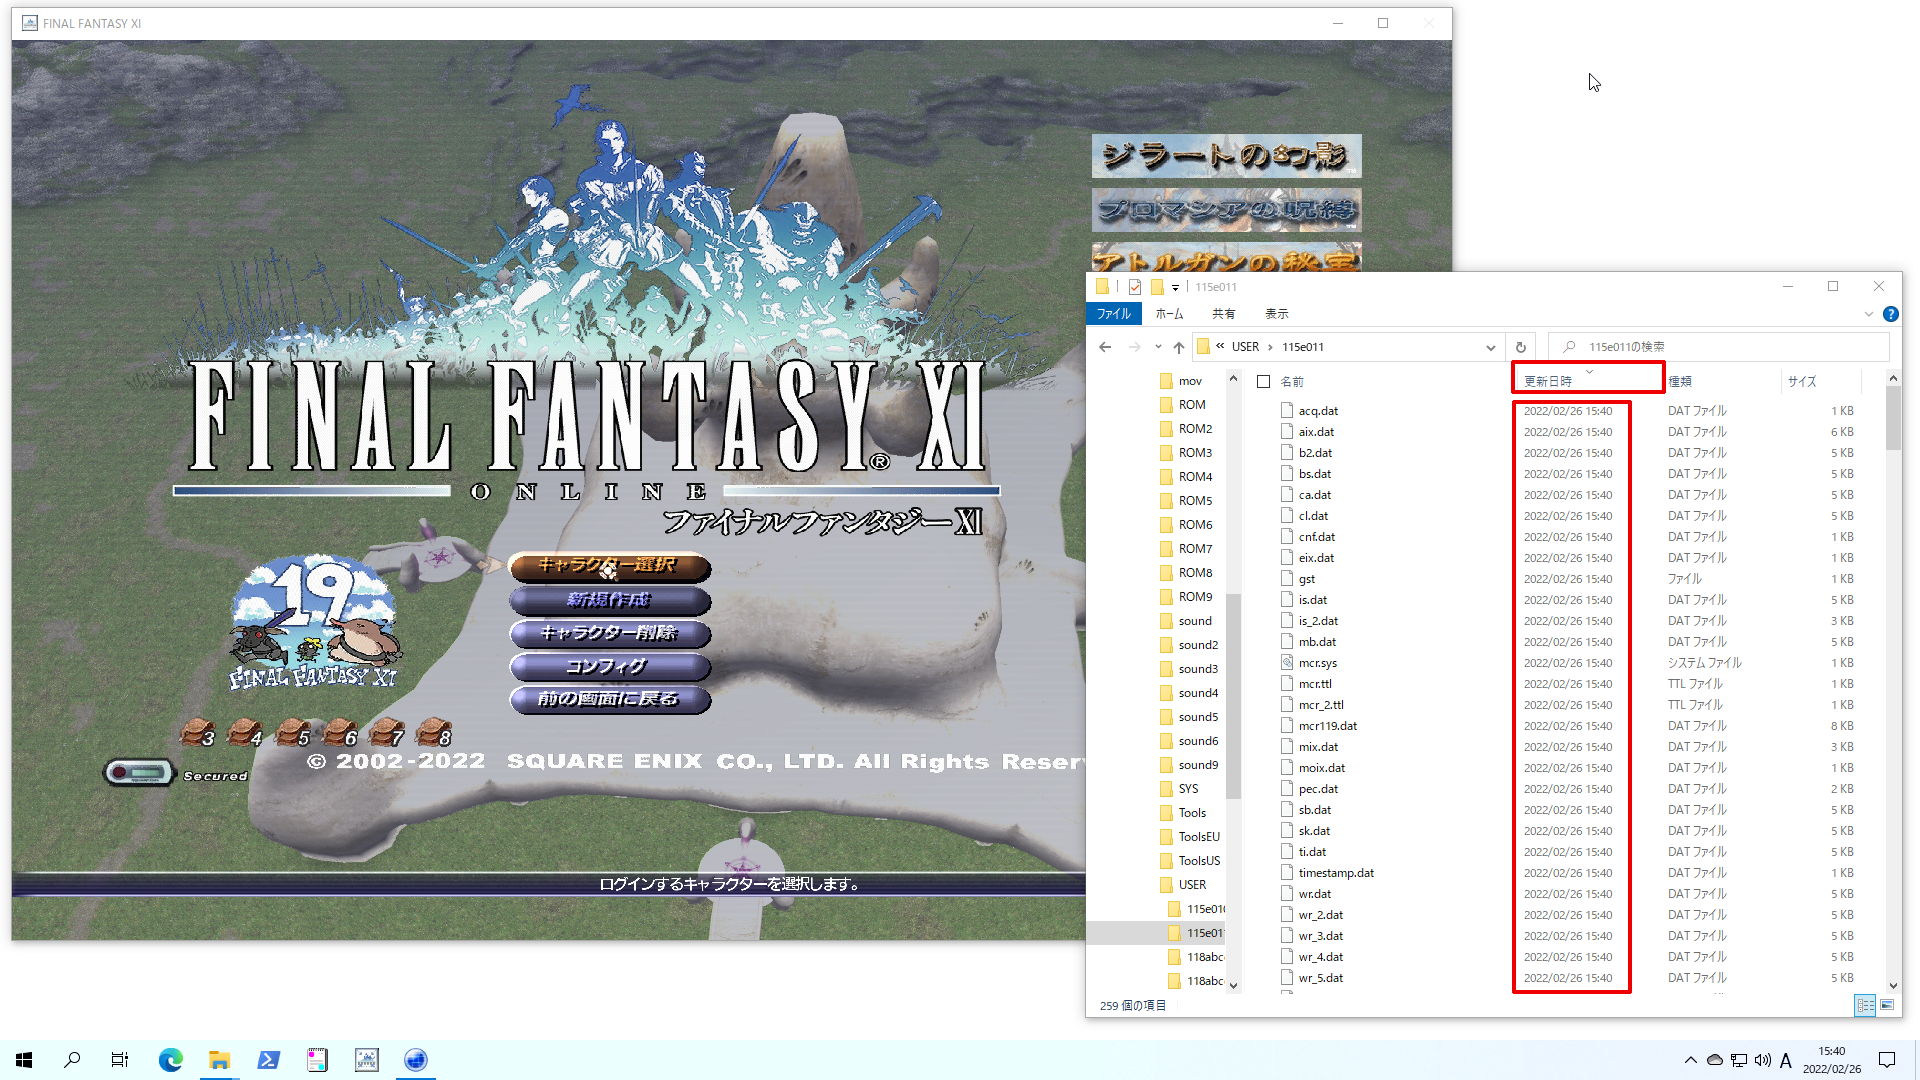
Task: Select the file acq.dat
Action: coord(1318,411)
